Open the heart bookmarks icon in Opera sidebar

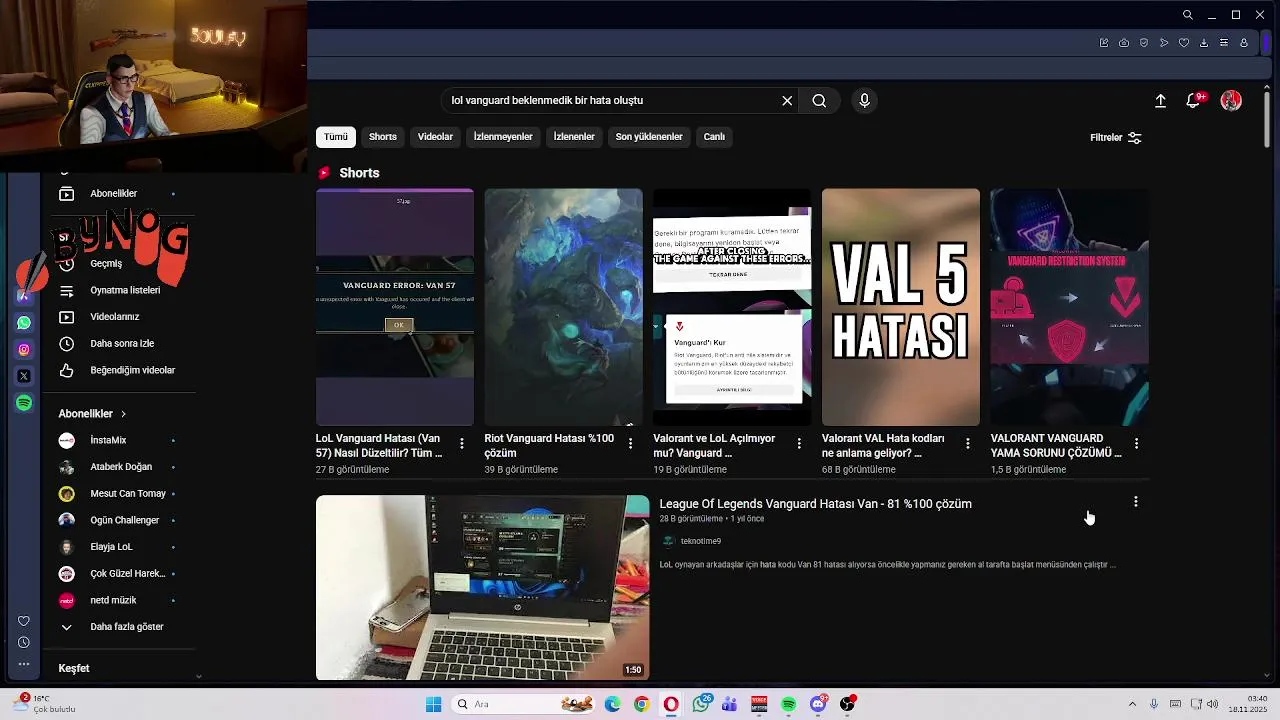[x=24, y=621]
